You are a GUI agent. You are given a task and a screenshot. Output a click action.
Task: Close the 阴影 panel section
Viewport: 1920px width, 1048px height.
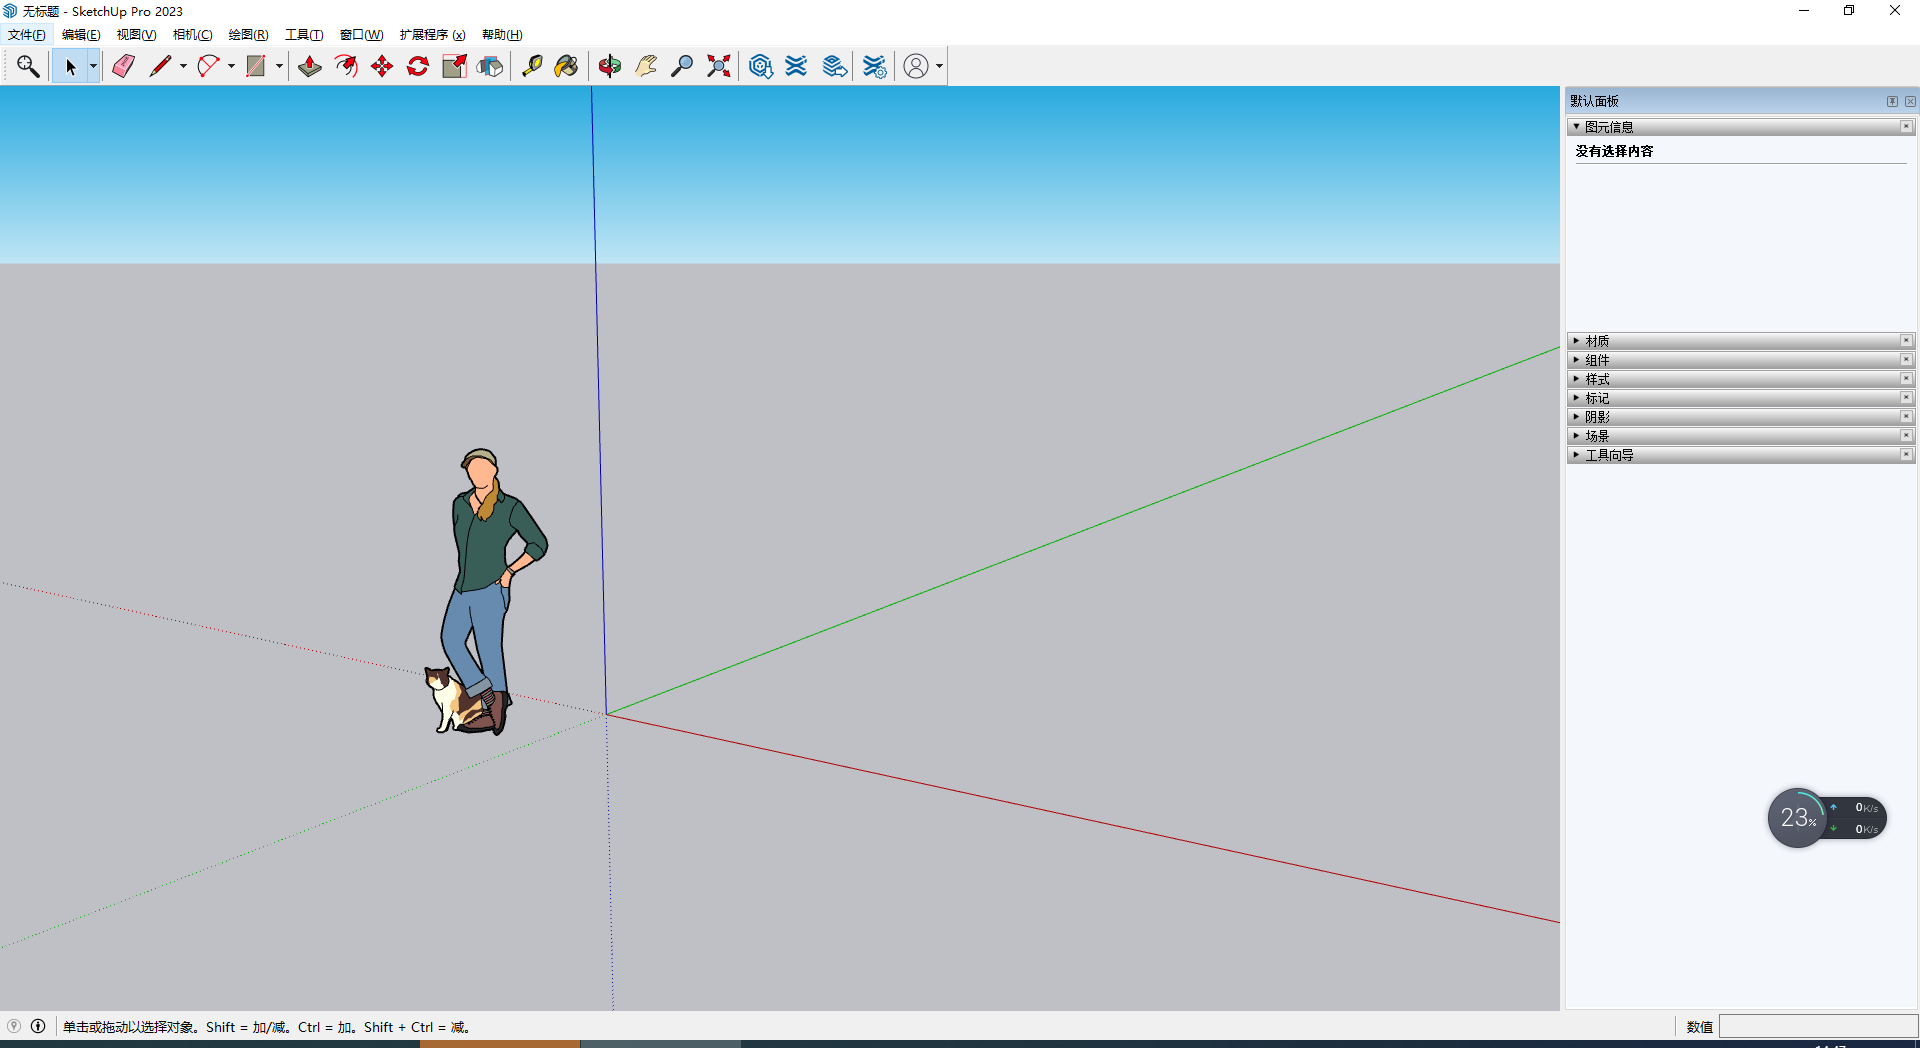click(1906, 417)
